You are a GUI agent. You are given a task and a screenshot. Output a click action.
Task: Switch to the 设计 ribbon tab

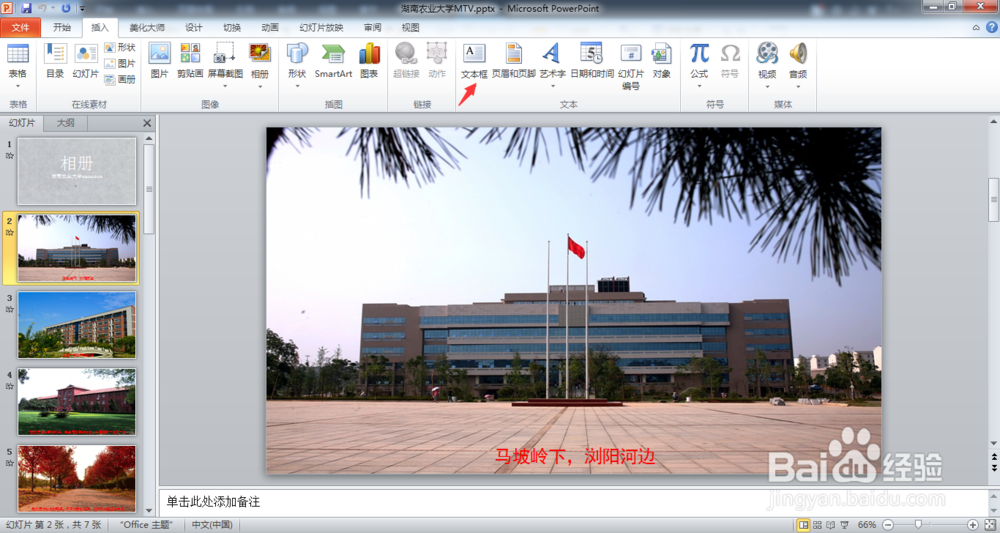point(193,27)
